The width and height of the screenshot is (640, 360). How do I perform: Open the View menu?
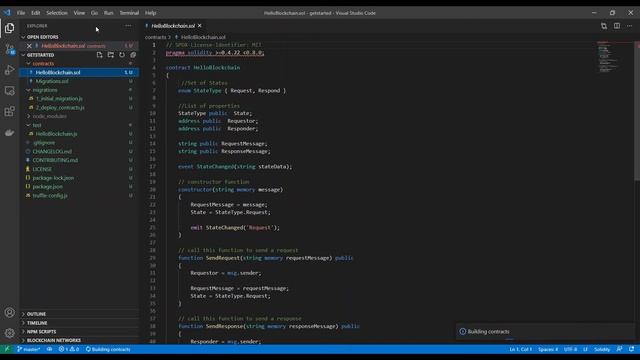coord(79,13)
